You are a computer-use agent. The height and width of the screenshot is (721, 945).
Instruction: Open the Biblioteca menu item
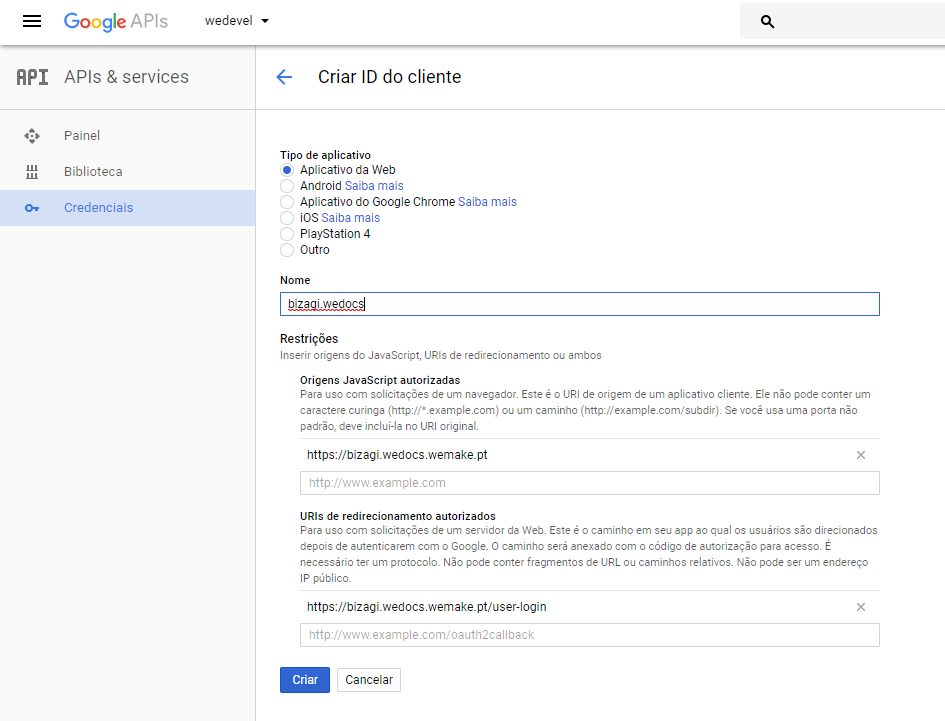pos(93,172)
